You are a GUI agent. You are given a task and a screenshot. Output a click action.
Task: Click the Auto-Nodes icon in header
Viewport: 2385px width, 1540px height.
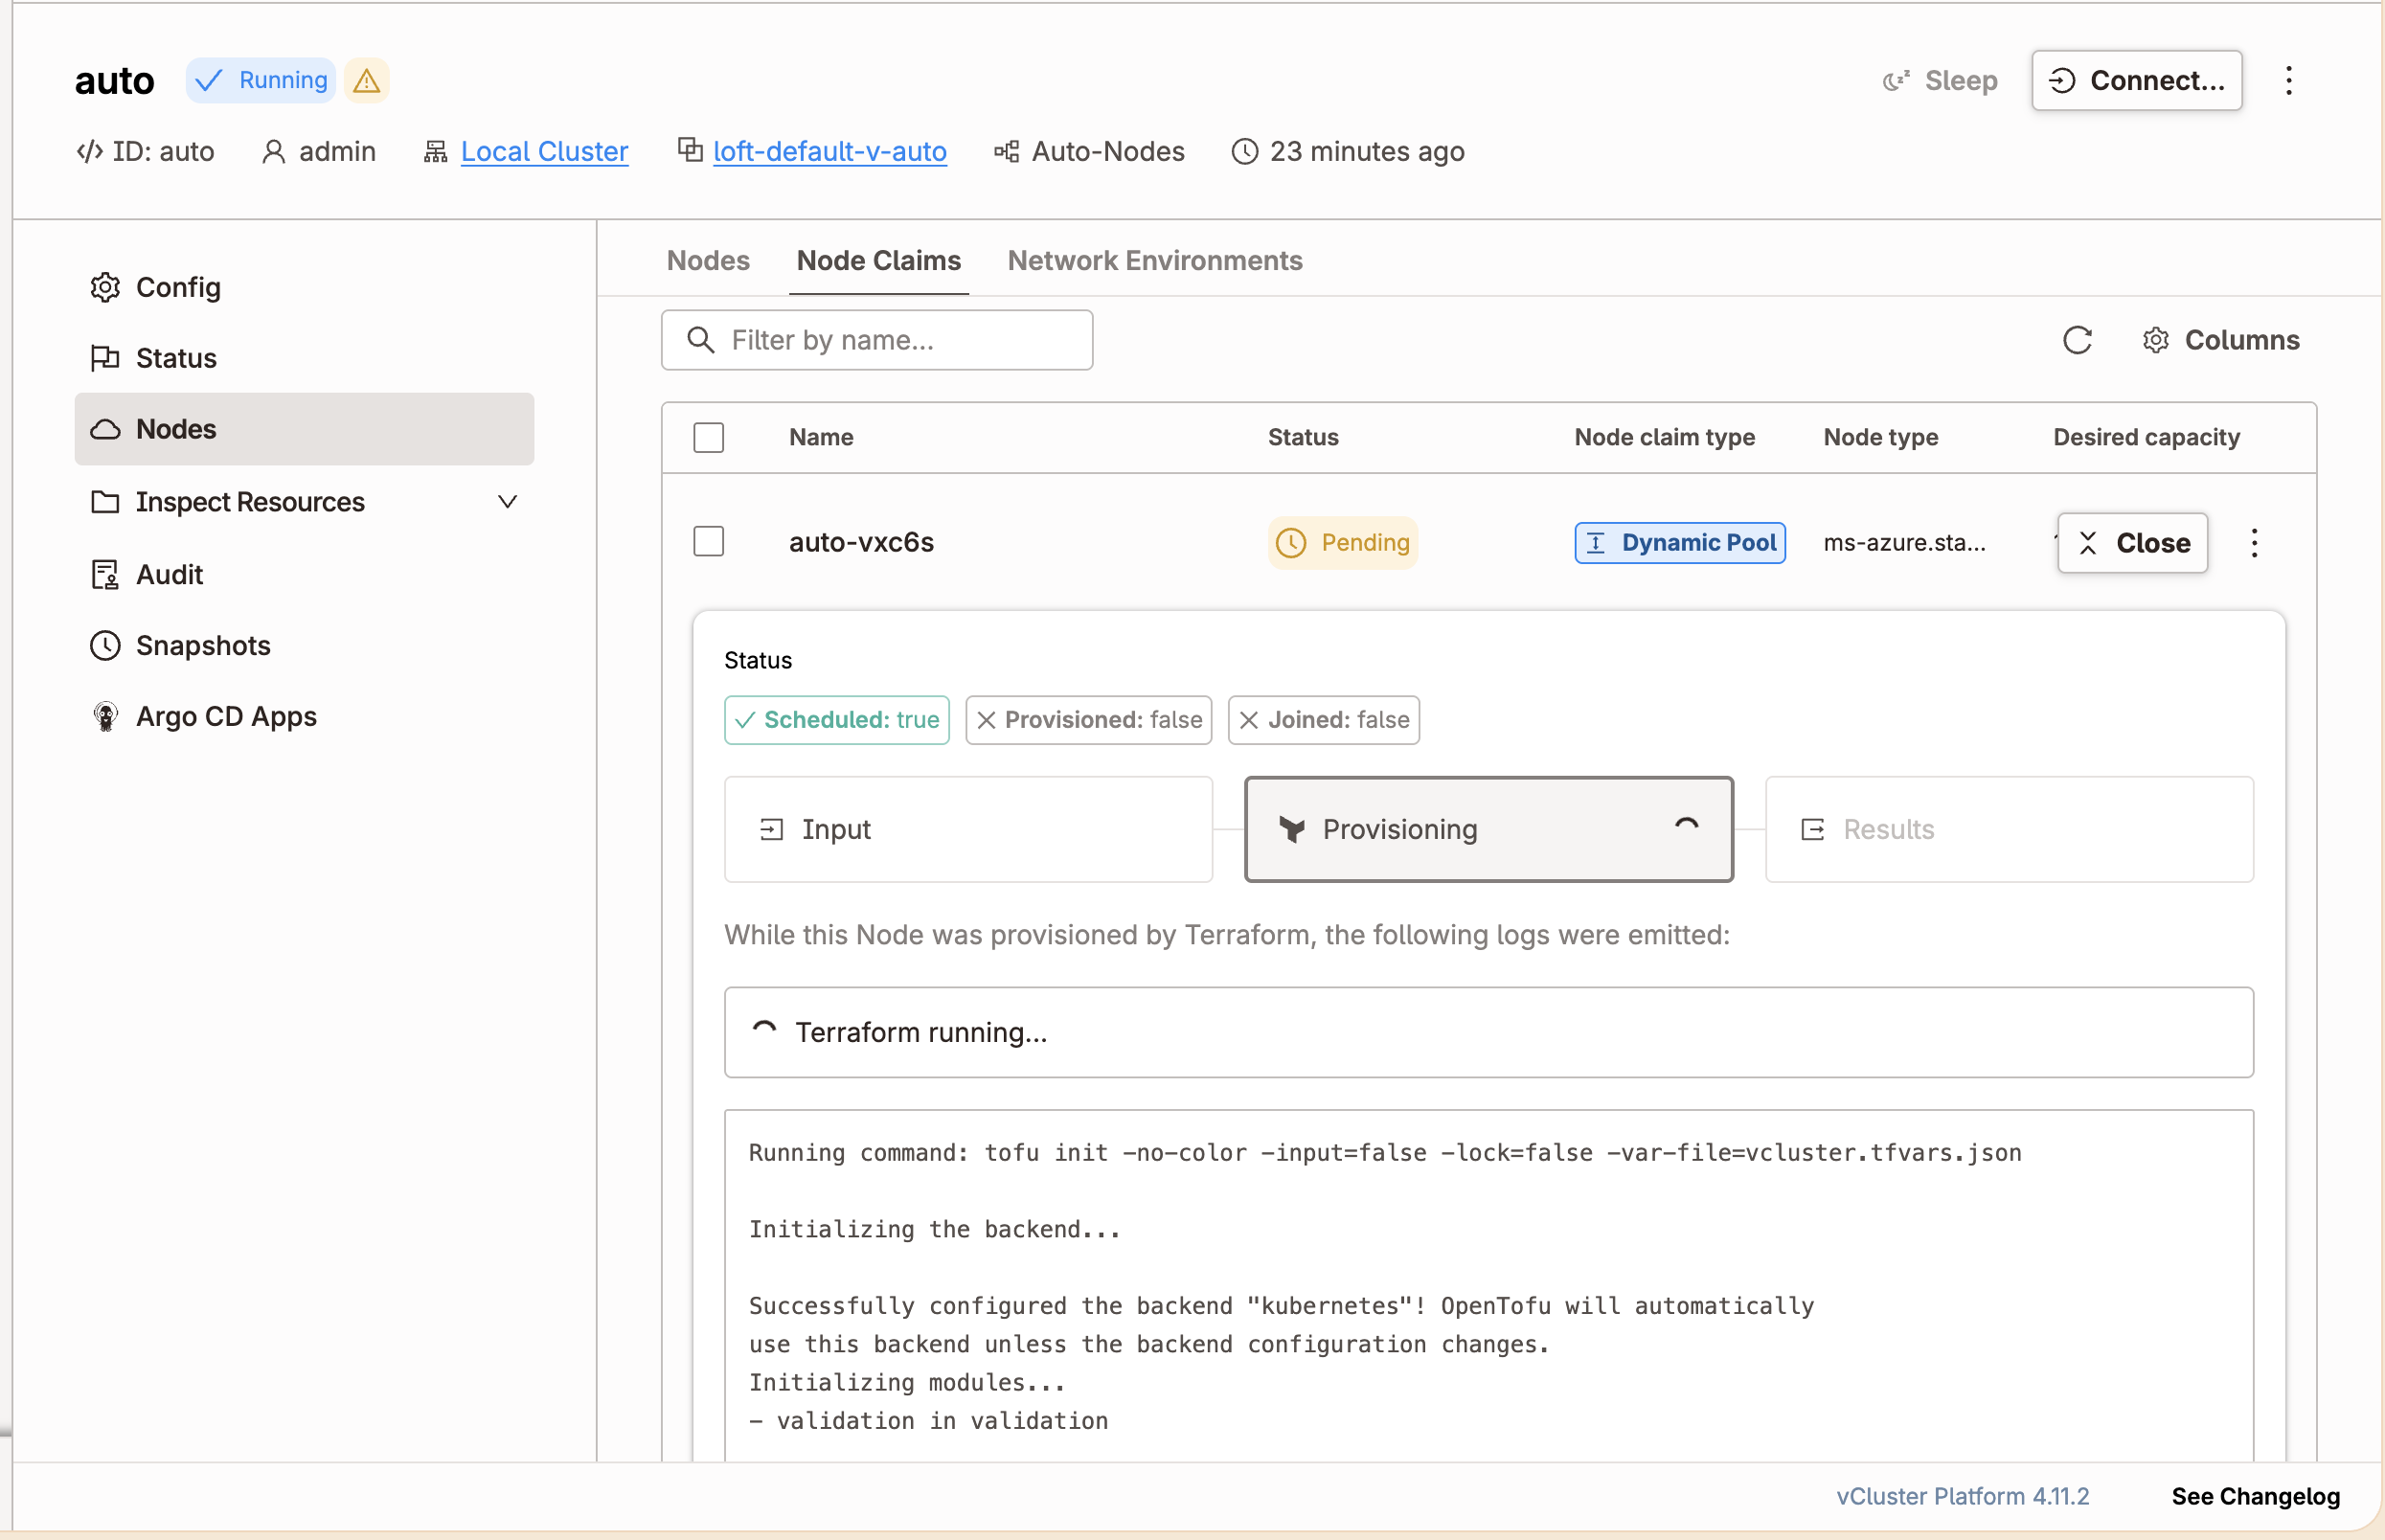pyautogui.click(x=1006, y=151)
